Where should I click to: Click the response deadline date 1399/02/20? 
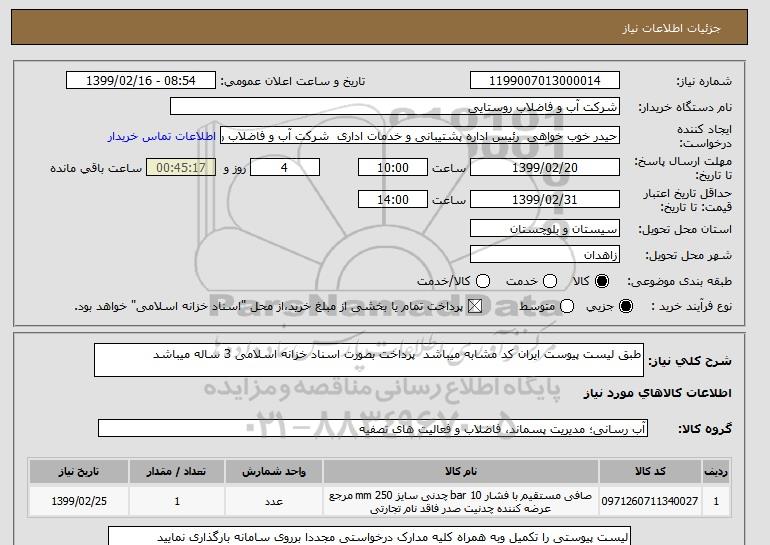coord(545,167)
